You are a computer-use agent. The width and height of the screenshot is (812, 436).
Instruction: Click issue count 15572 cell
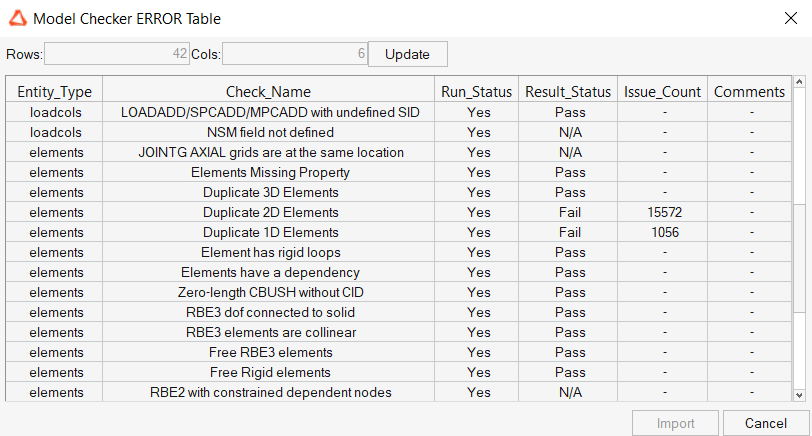pos(663,212)
